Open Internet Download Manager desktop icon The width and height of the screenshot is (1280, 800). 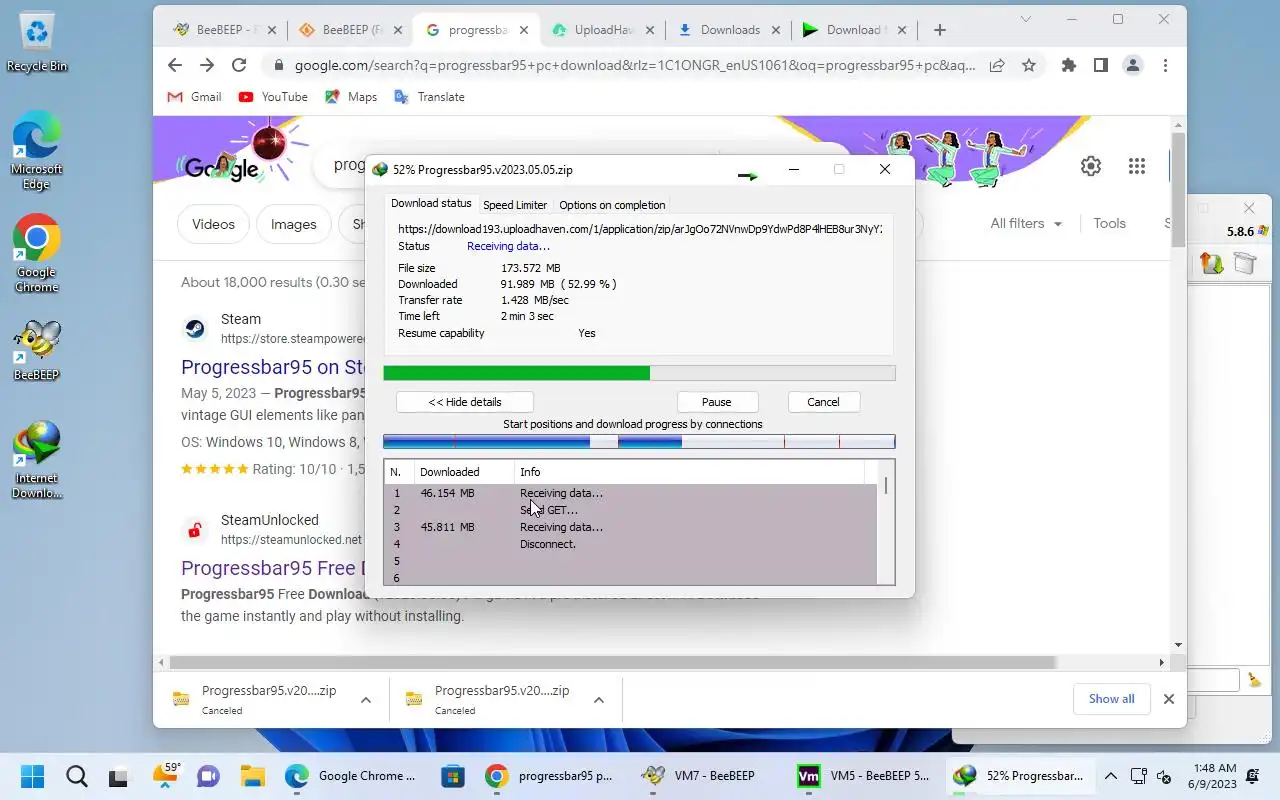37,460
